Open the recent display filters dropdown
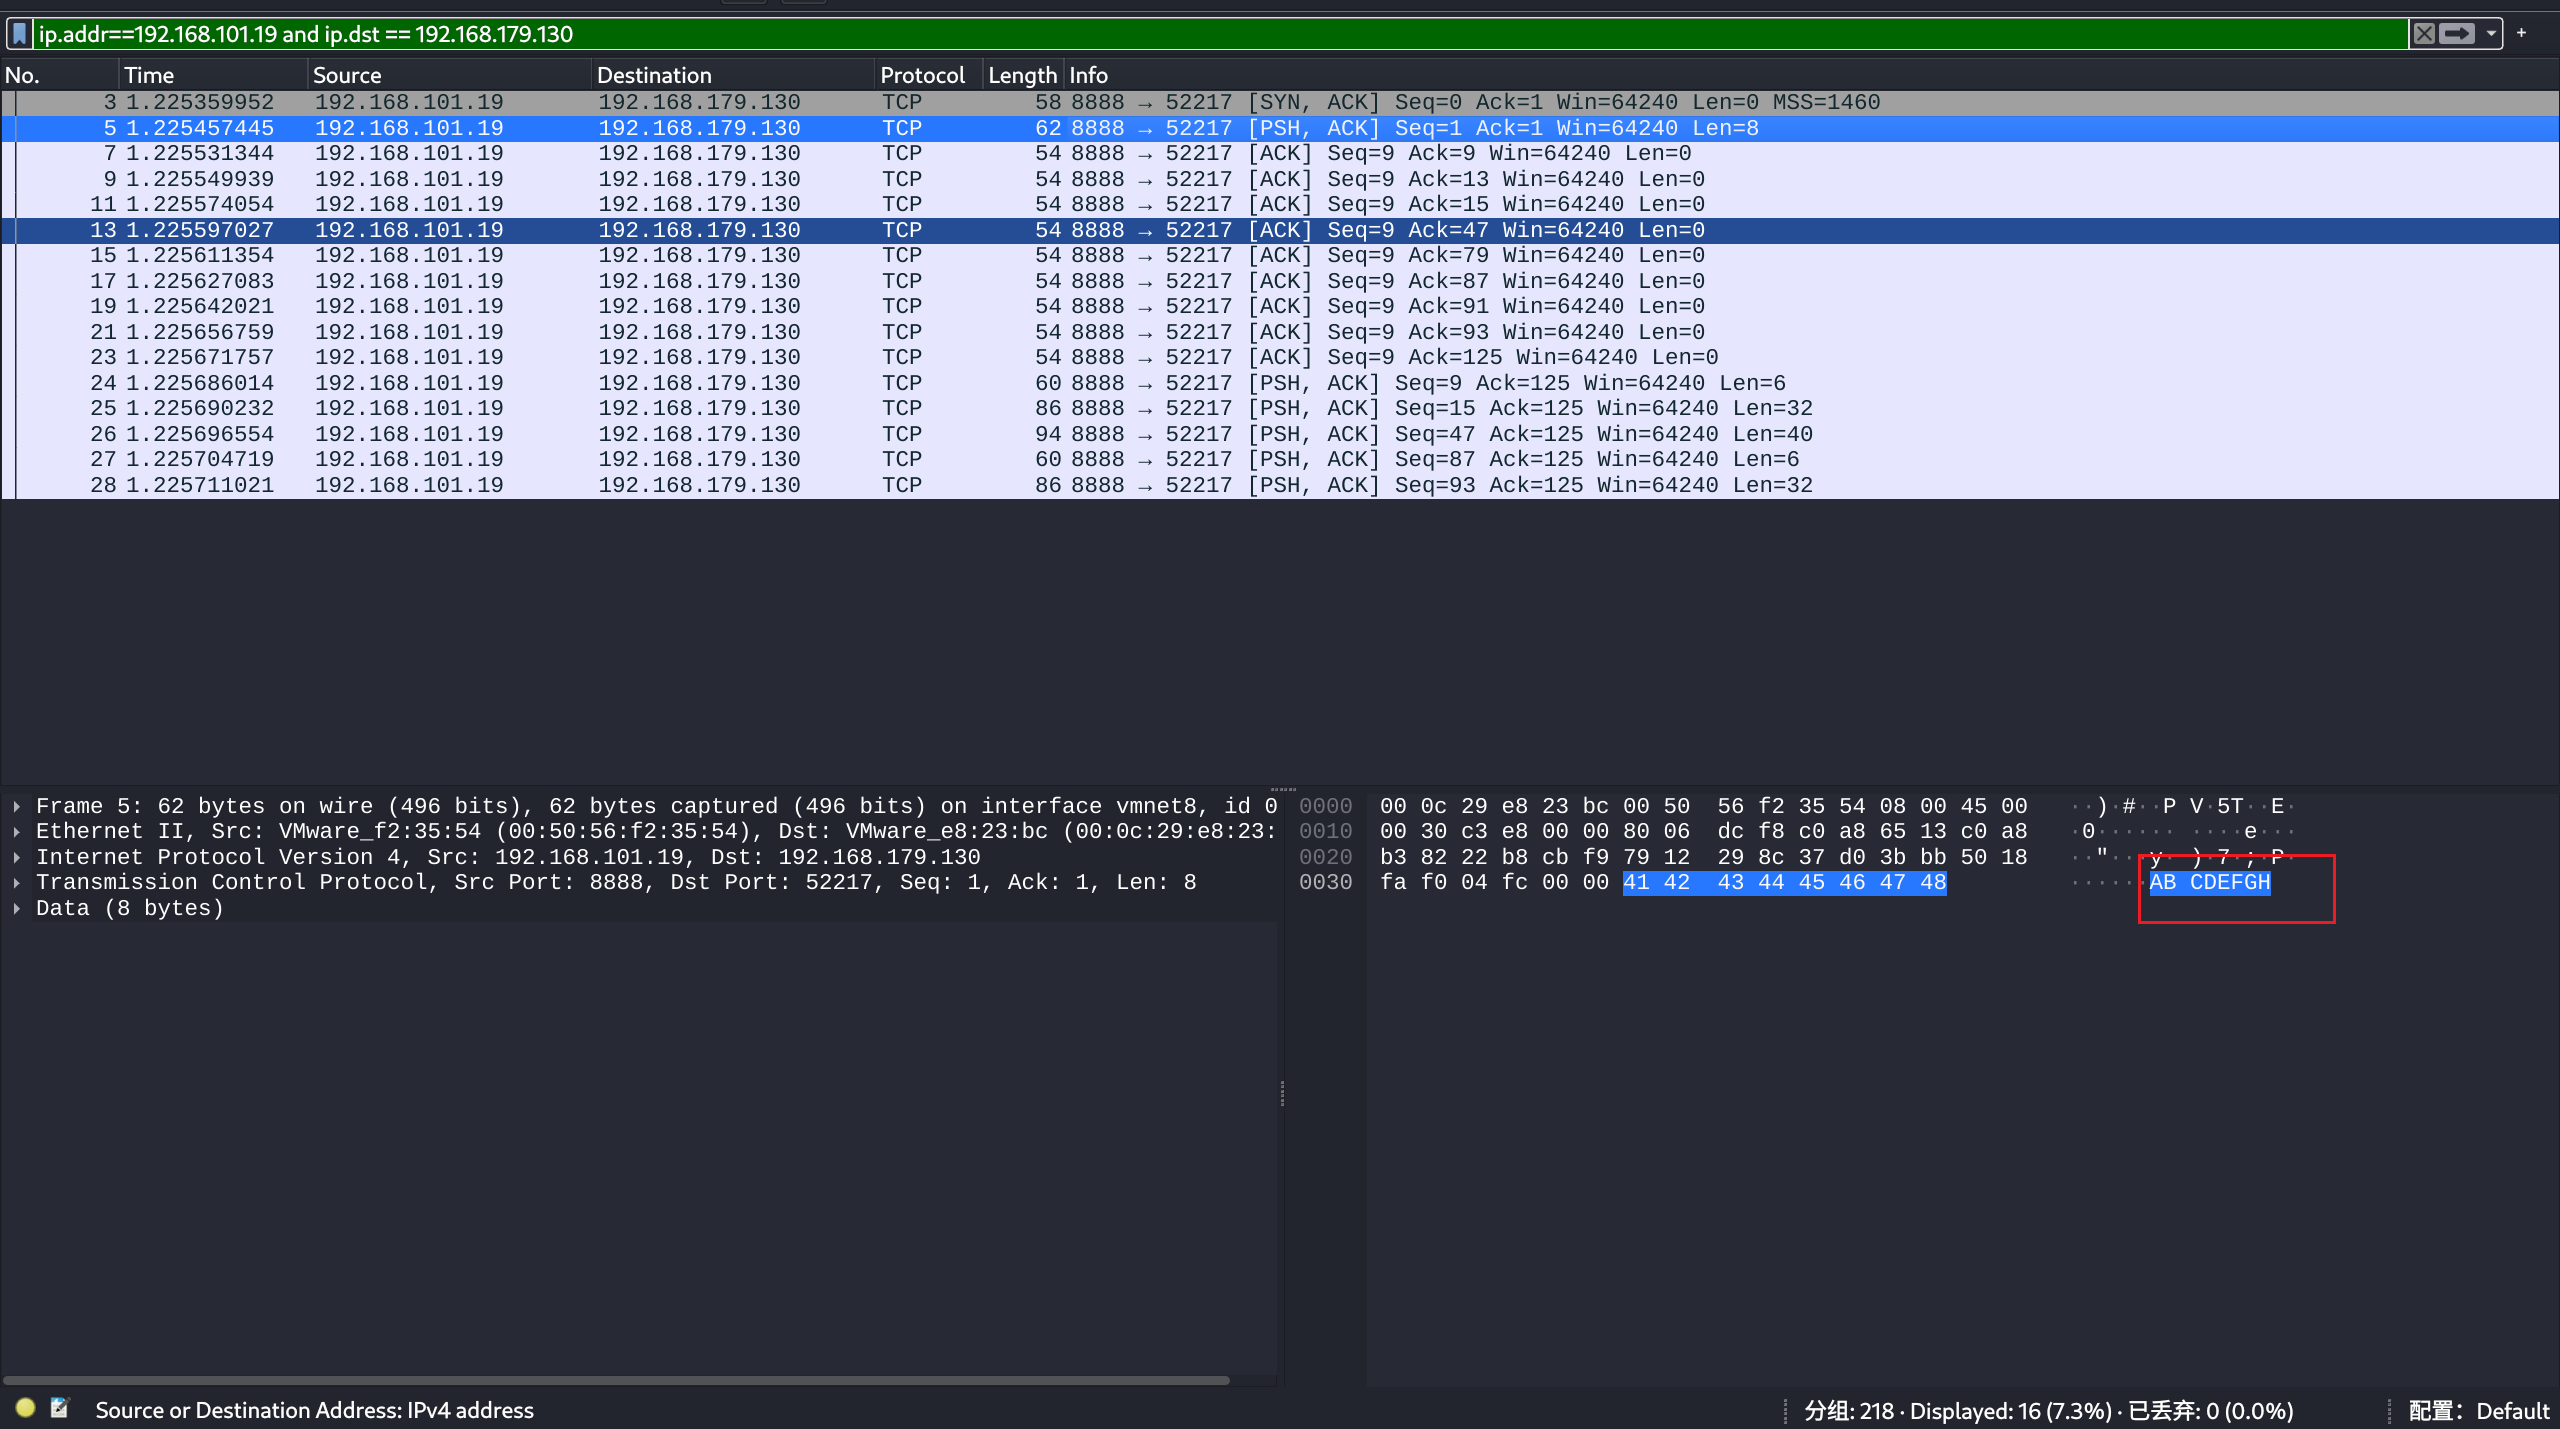Image resolution: width=2560 pixels, height=1429 pixels. coord(2491,34)
